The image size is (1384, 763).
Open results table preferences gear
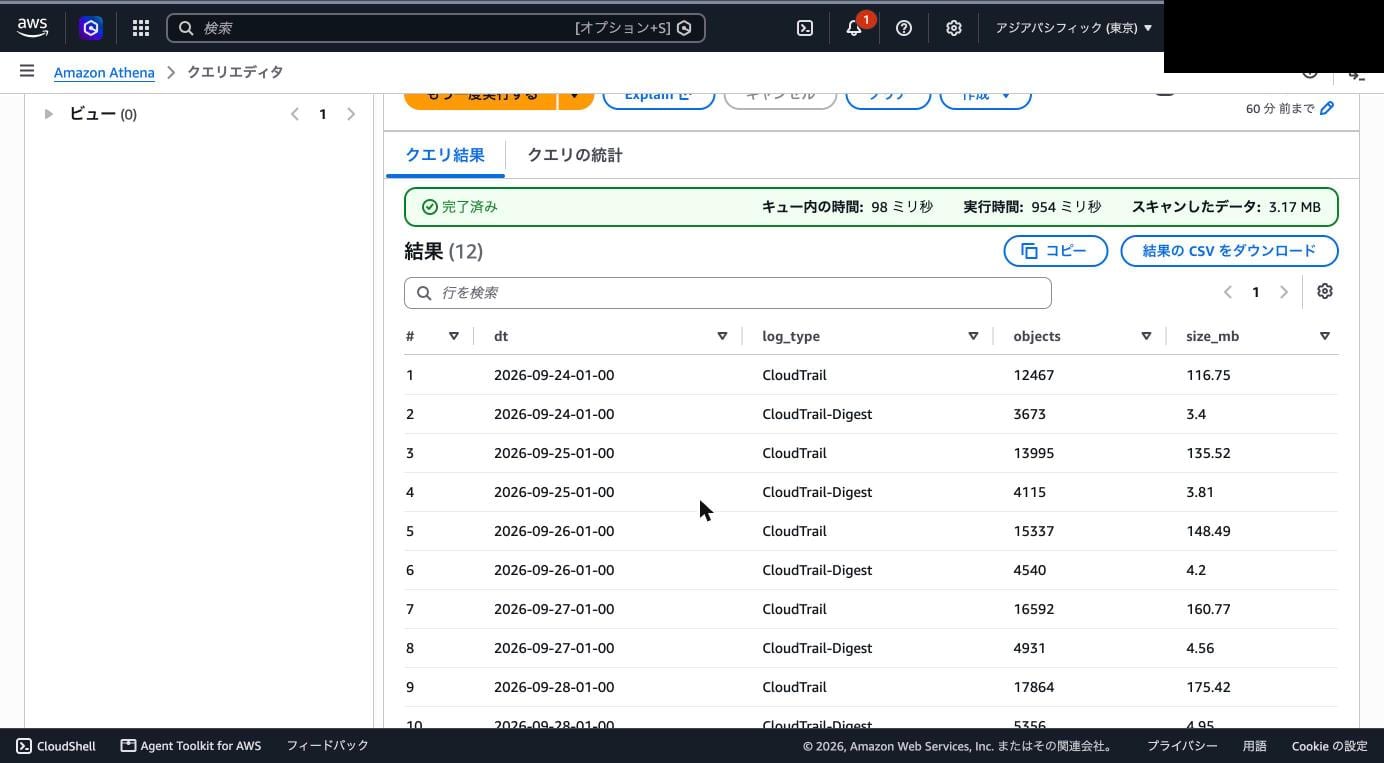coord(1325,291)
